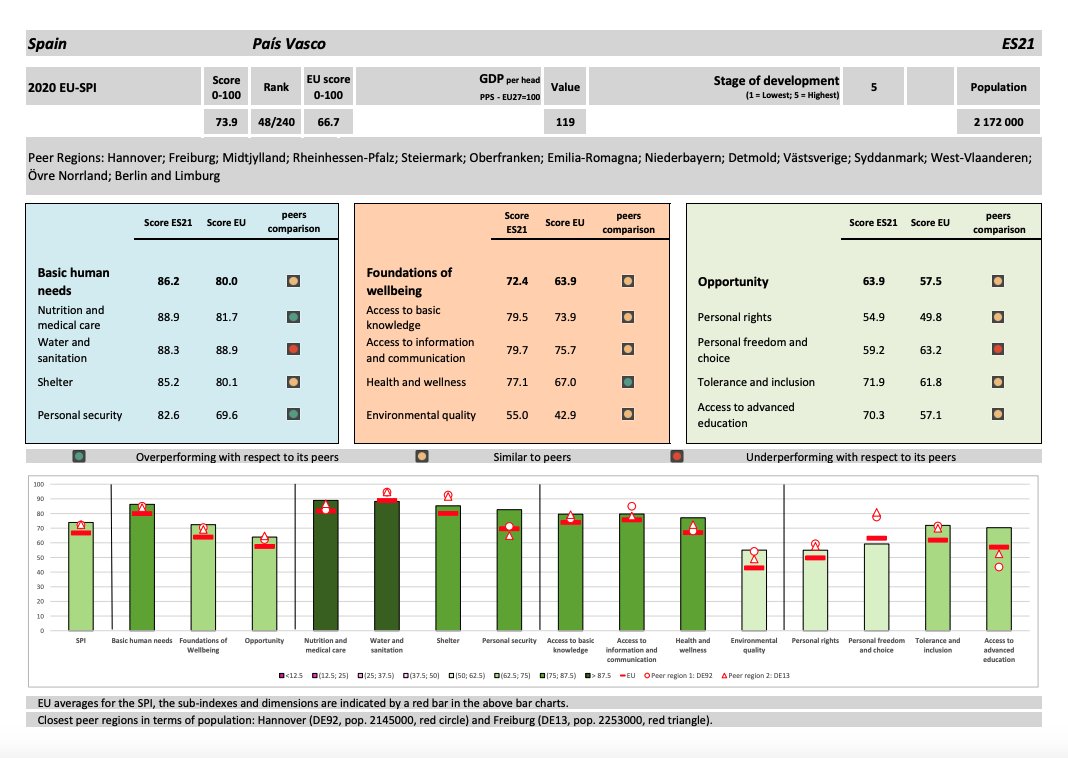The width and height of the screenshot is (1068, 758).
Task: Click the Basic human needs peers comparison indicator
Action: click(294, 281)
